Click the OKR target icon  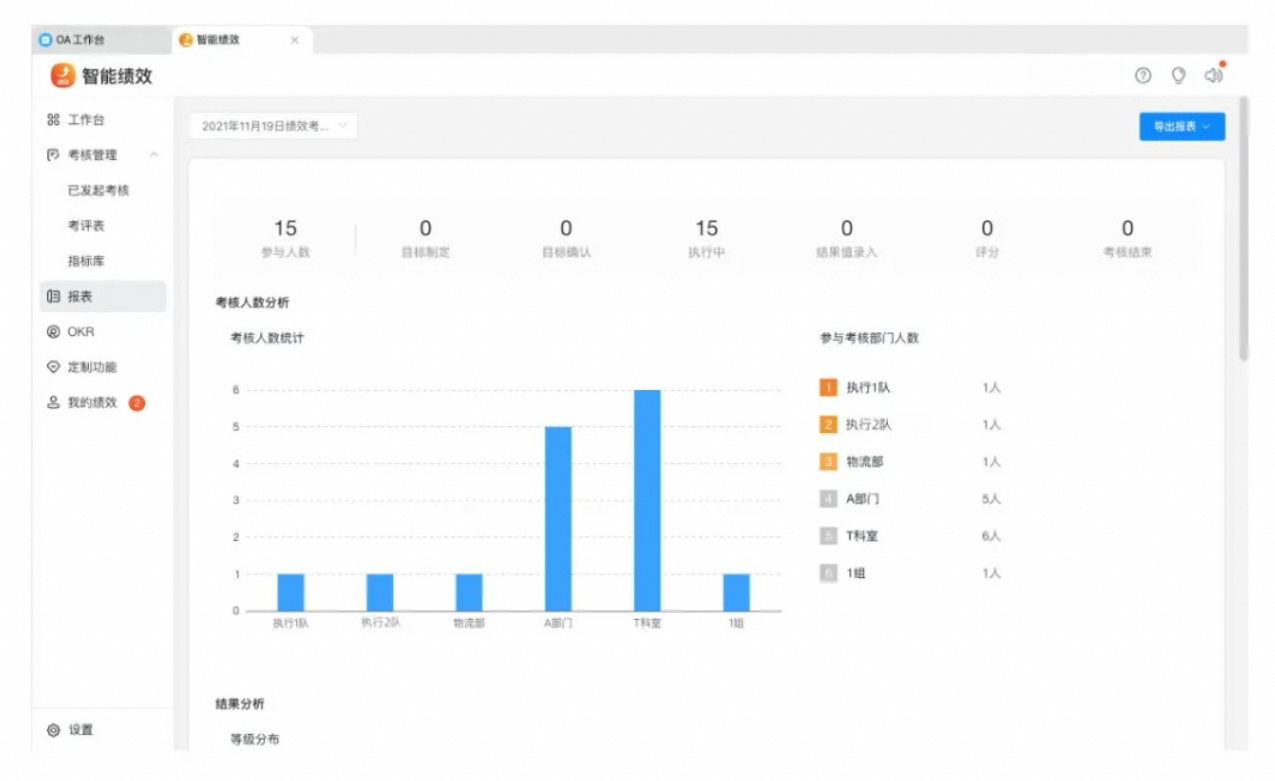pos(54,332)
